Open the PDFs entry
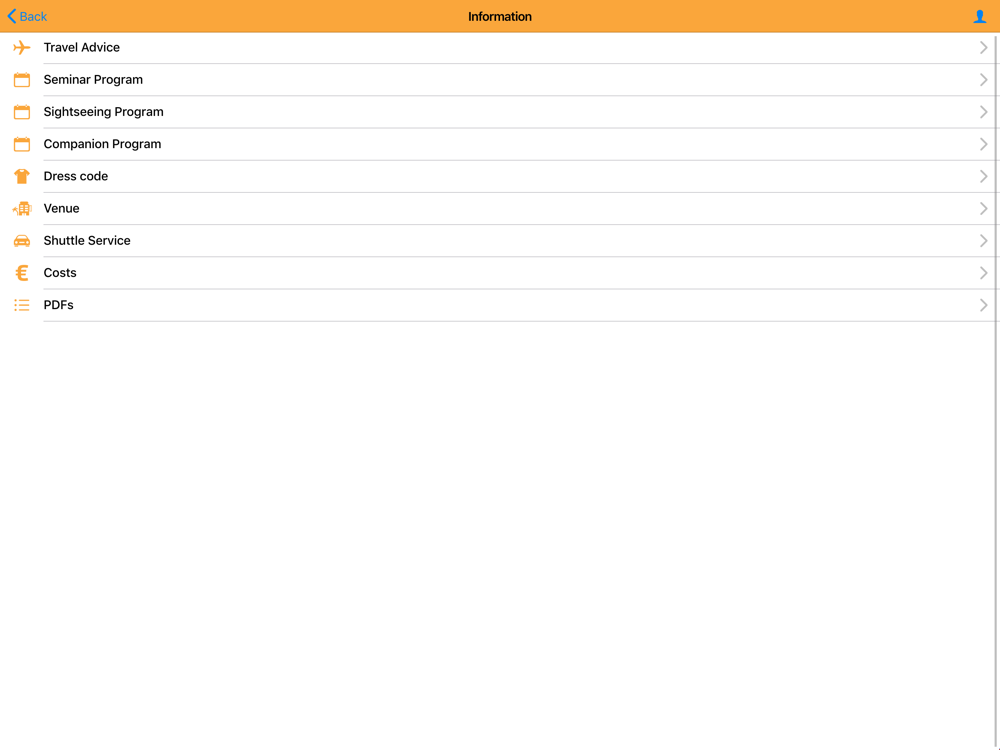The image size is (1000, 750). click(500, 305)
